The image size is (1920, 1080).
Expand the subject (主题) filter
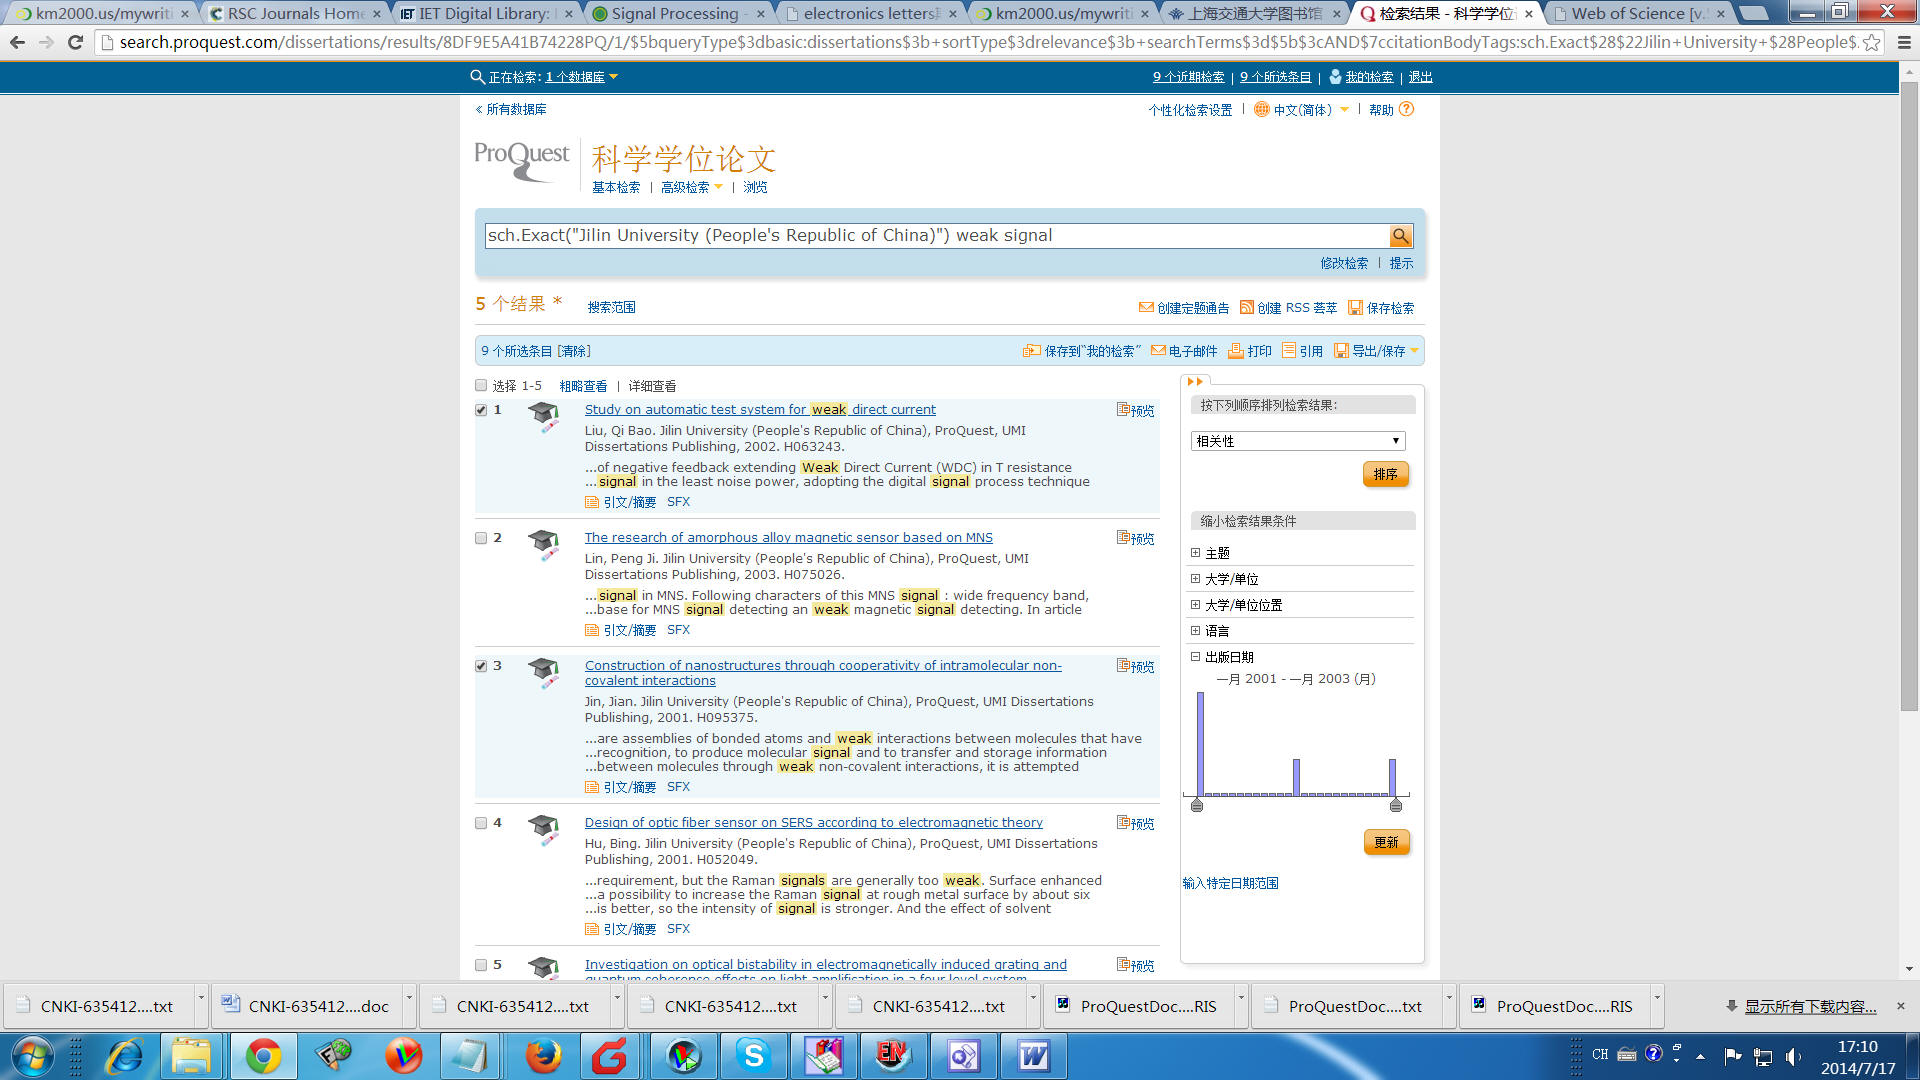point(1195,552)
